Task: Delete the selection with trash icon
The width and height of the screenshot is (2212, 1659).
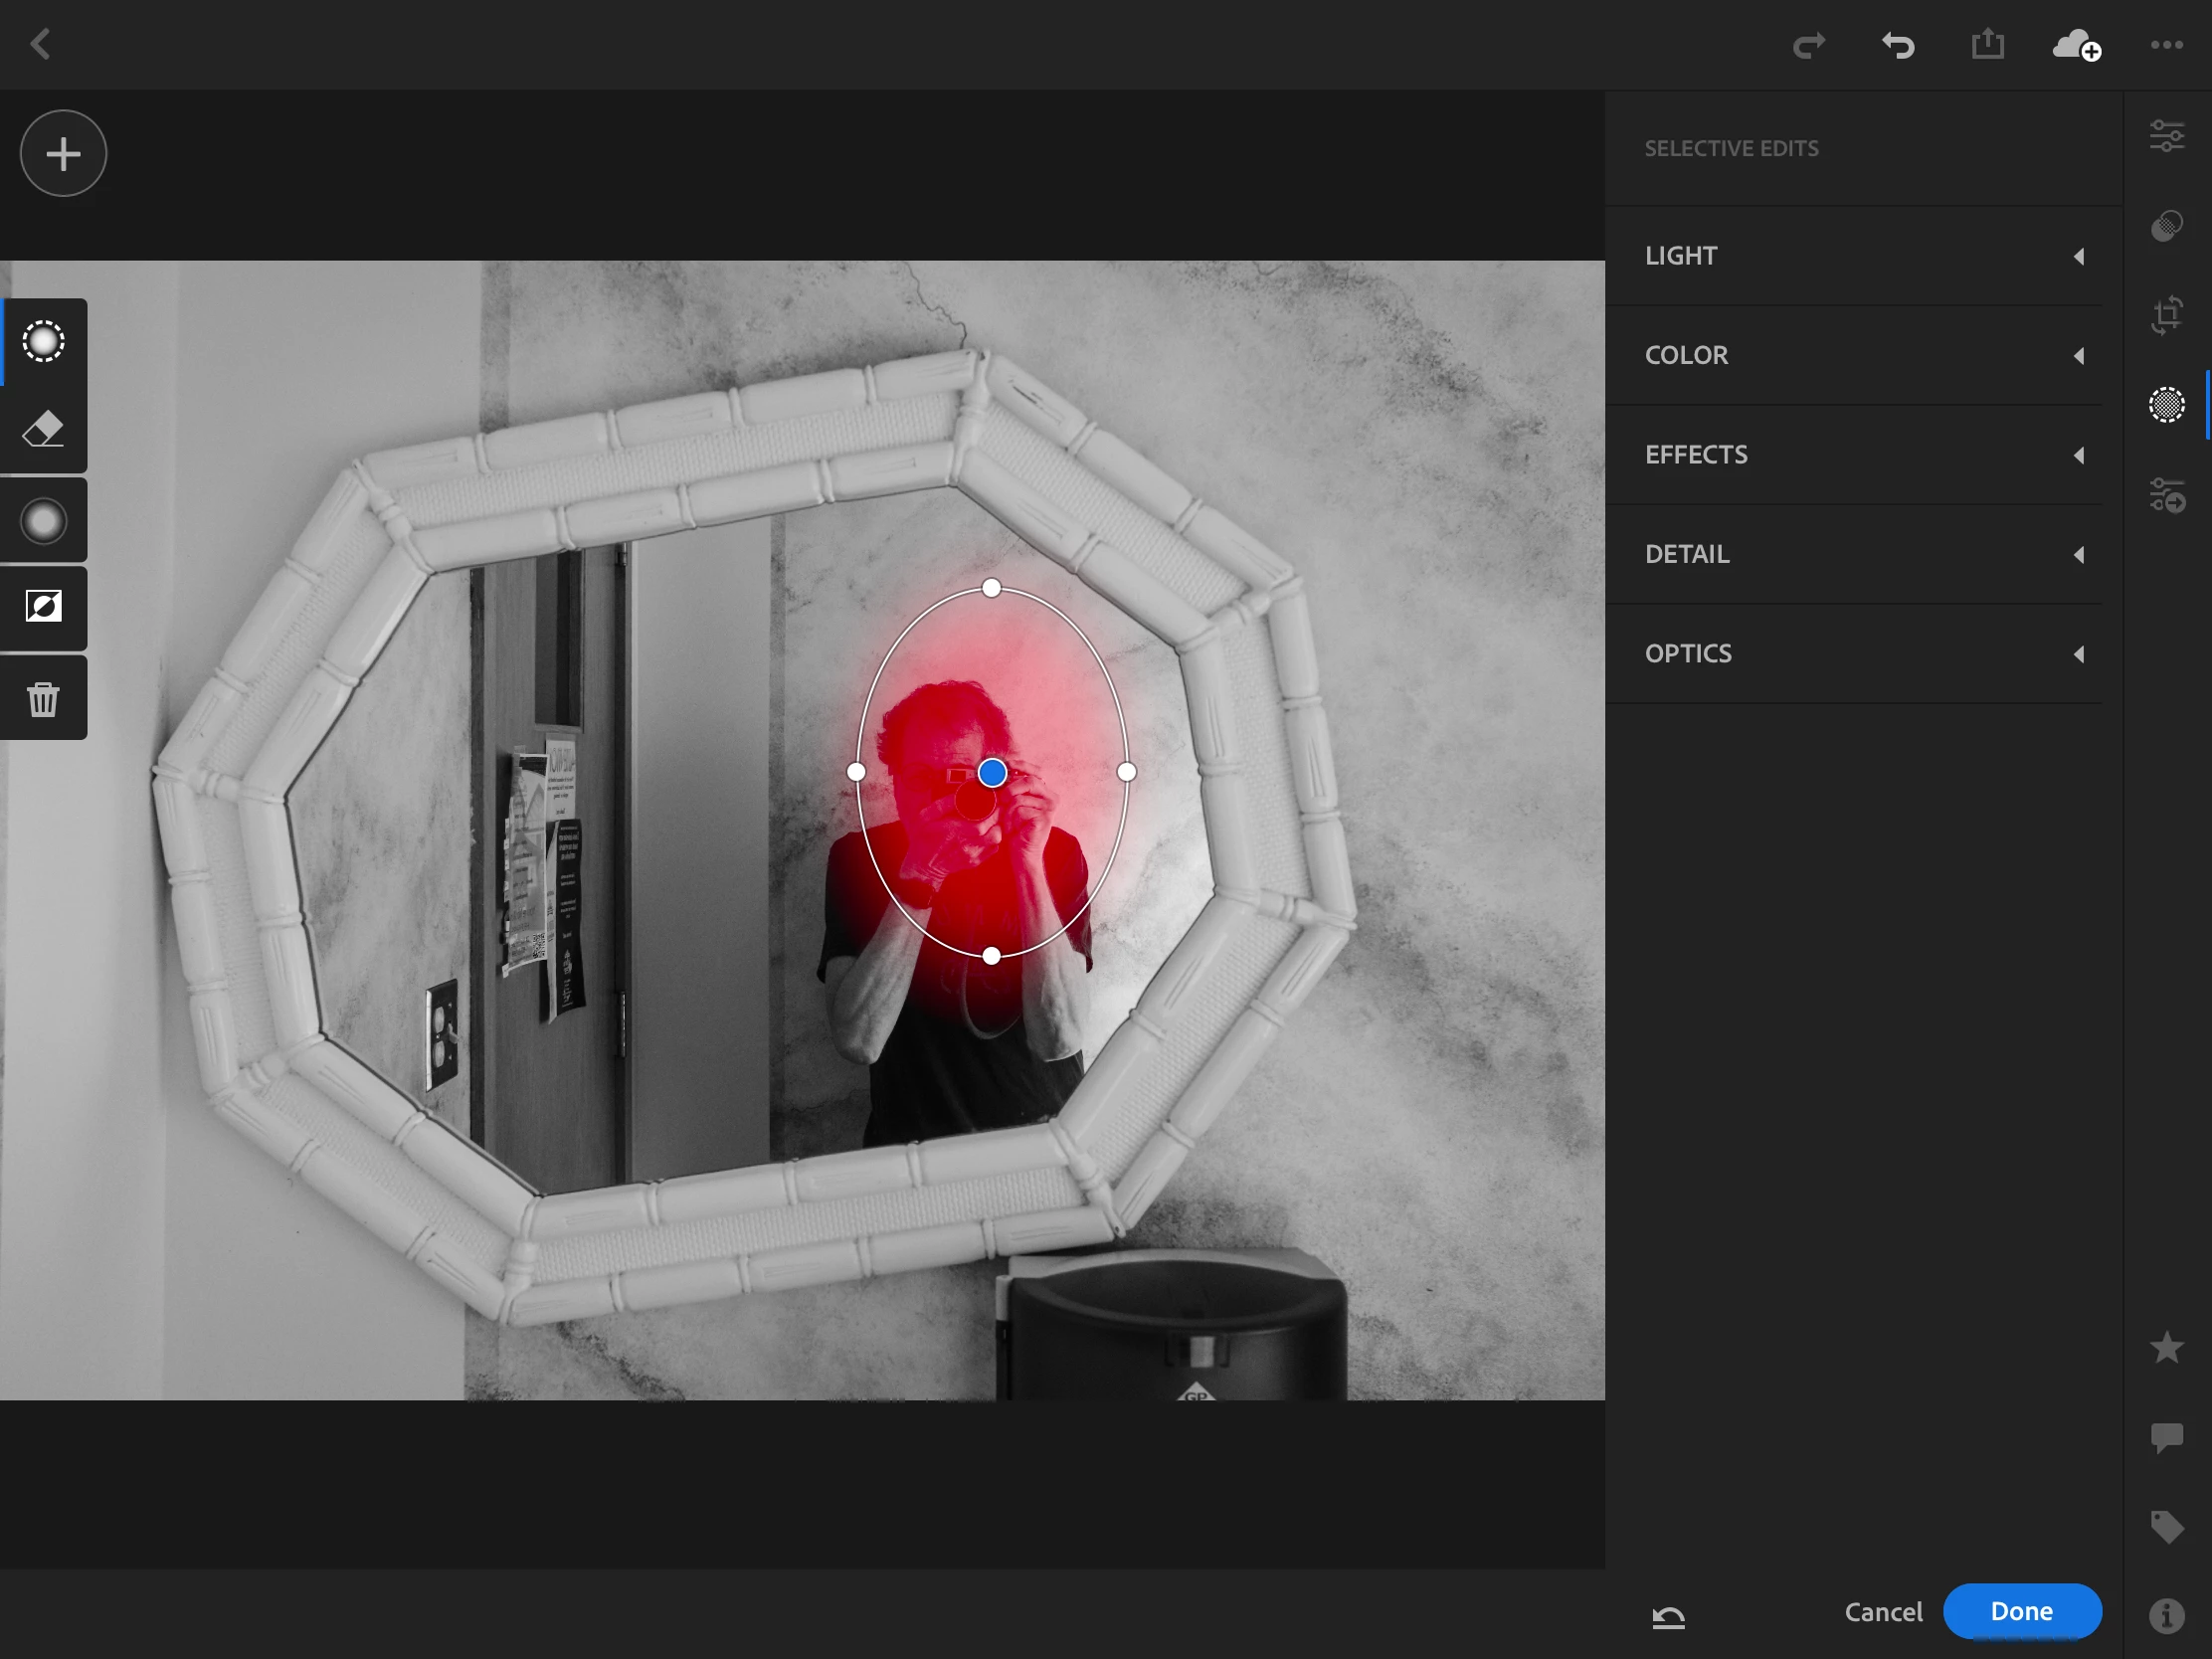Action: coord(43,699)
